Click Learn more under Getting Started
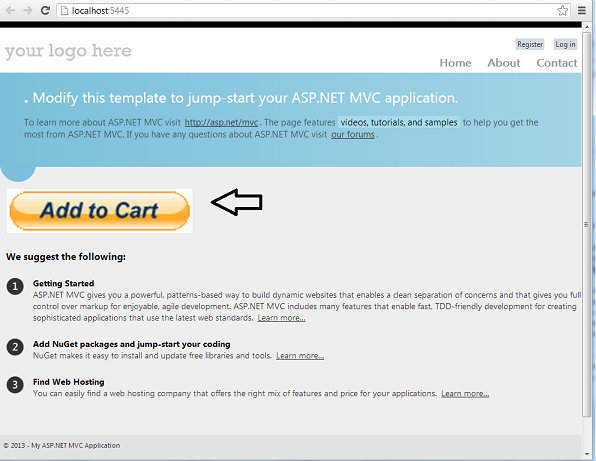 (281, 318)
